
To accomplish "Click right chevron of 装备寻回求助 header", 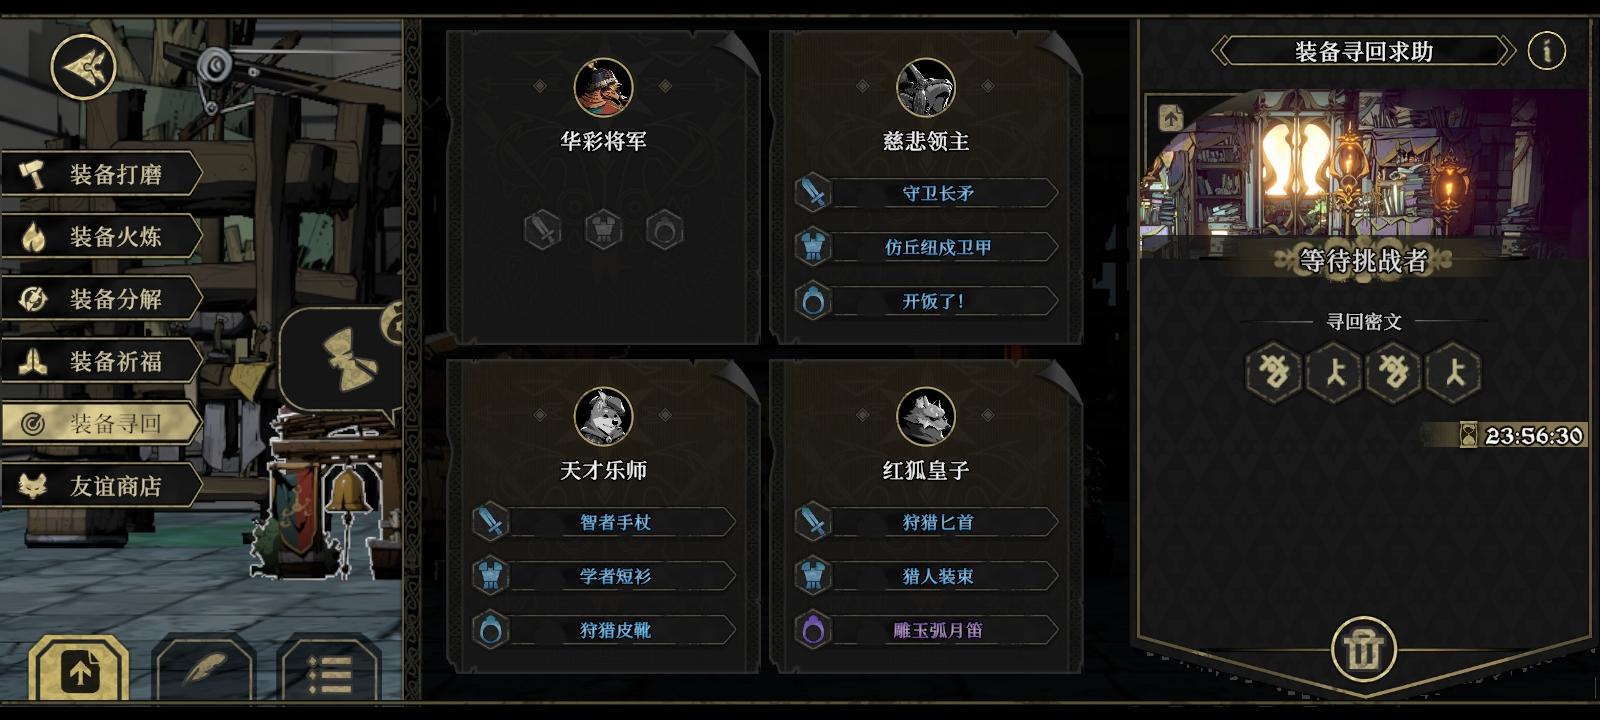I will [1506, 51].
